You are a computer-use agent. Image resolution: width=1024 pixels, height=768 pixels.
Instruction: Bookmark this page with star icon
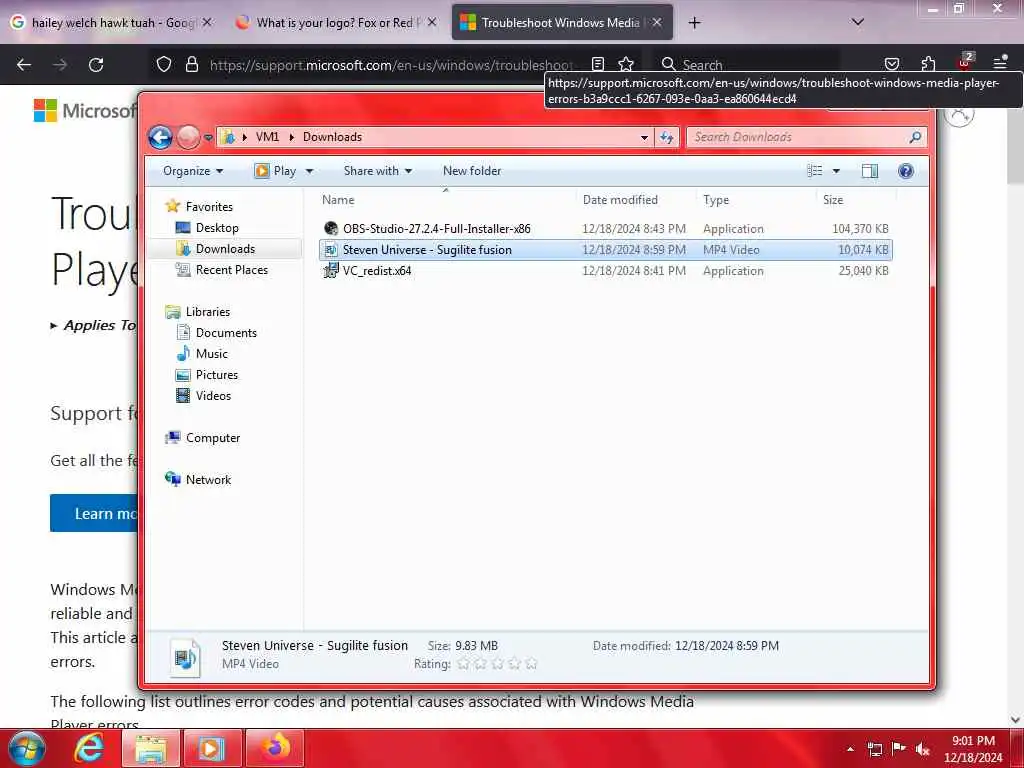(x=626, y=64)
